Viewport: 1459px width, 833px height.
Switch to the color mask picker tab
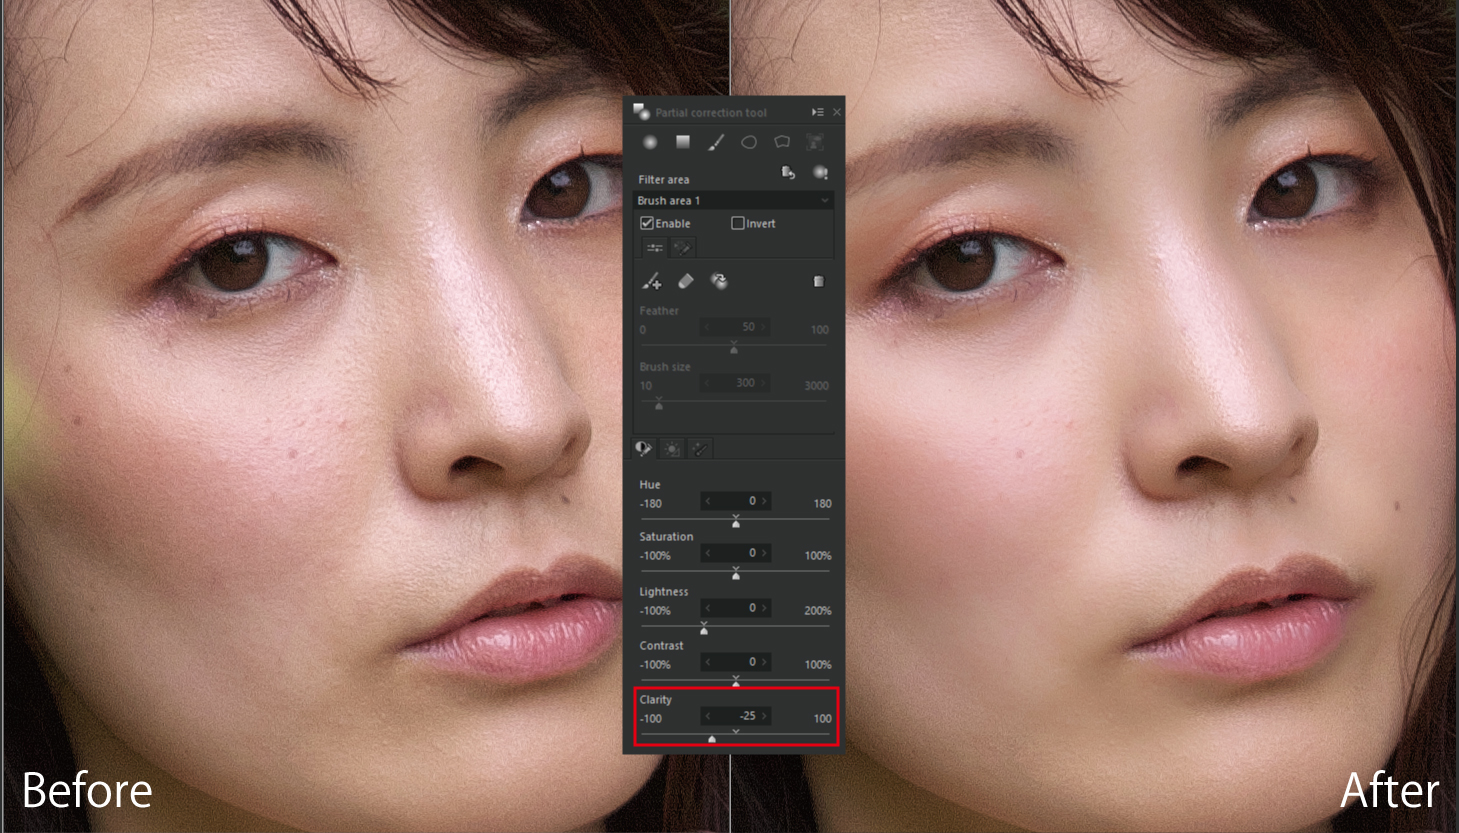click(x=683, y=247)
